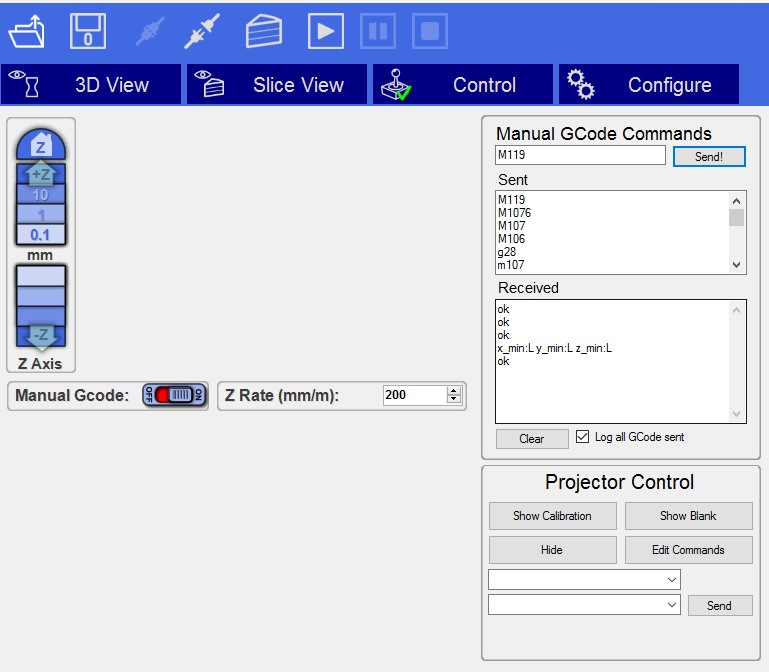Move Z axis up 0.1 mm

tap(40, 235)
